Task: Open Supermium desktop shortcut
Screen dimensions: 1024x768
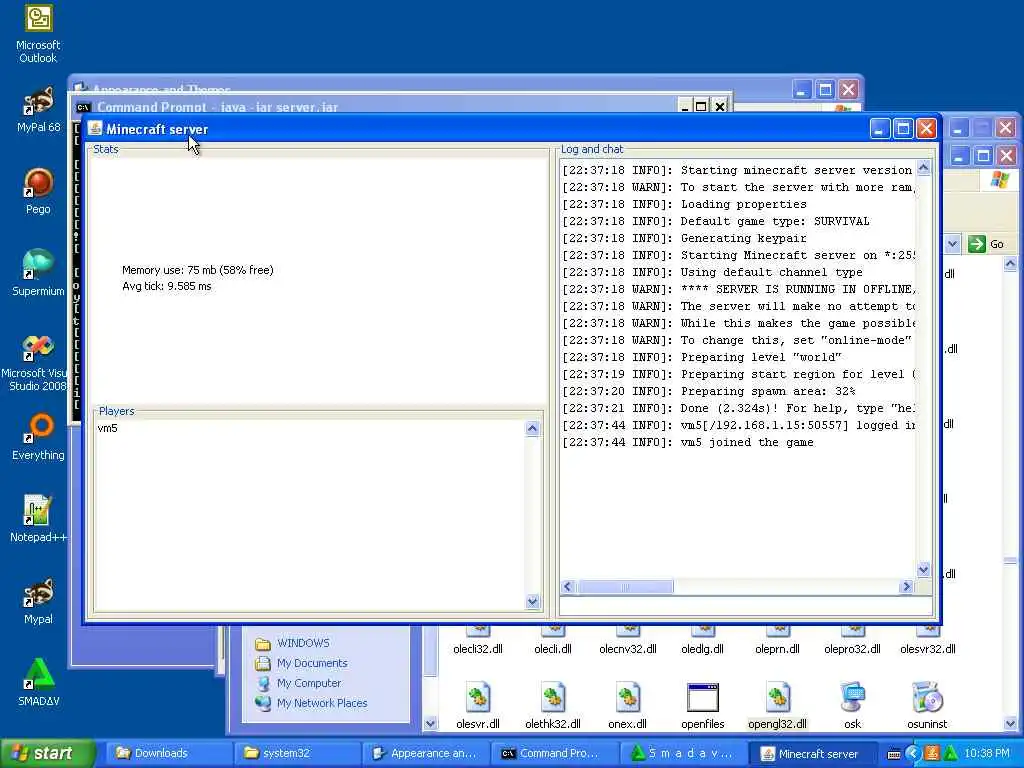Action: pos(38,273)
